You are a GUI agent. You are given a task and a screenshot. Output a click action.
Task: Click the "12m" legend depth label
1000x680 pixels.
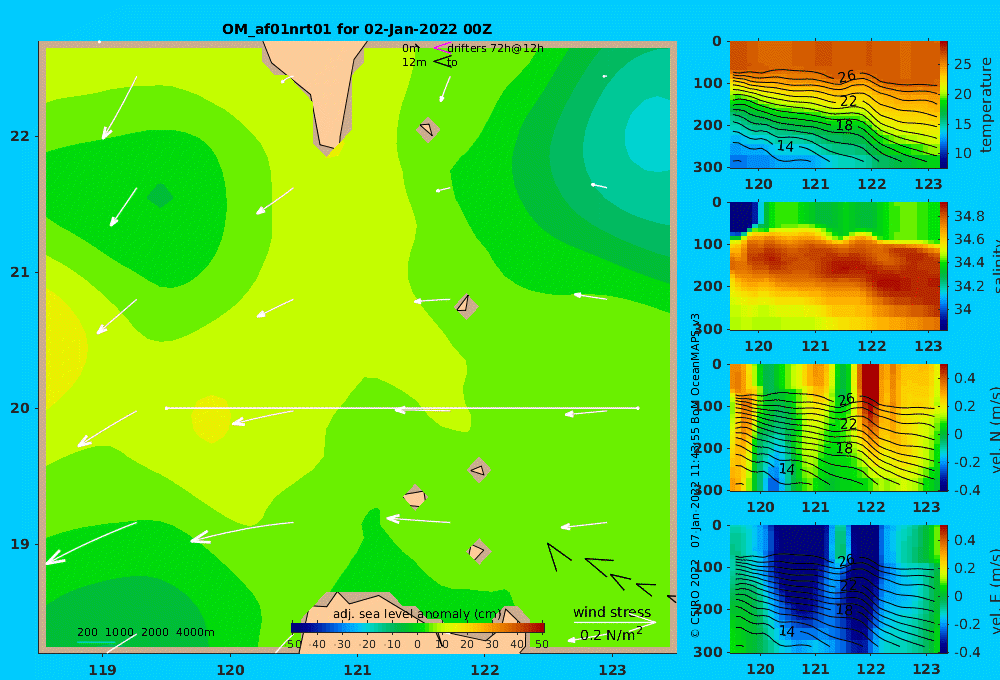tap(414, 63)
